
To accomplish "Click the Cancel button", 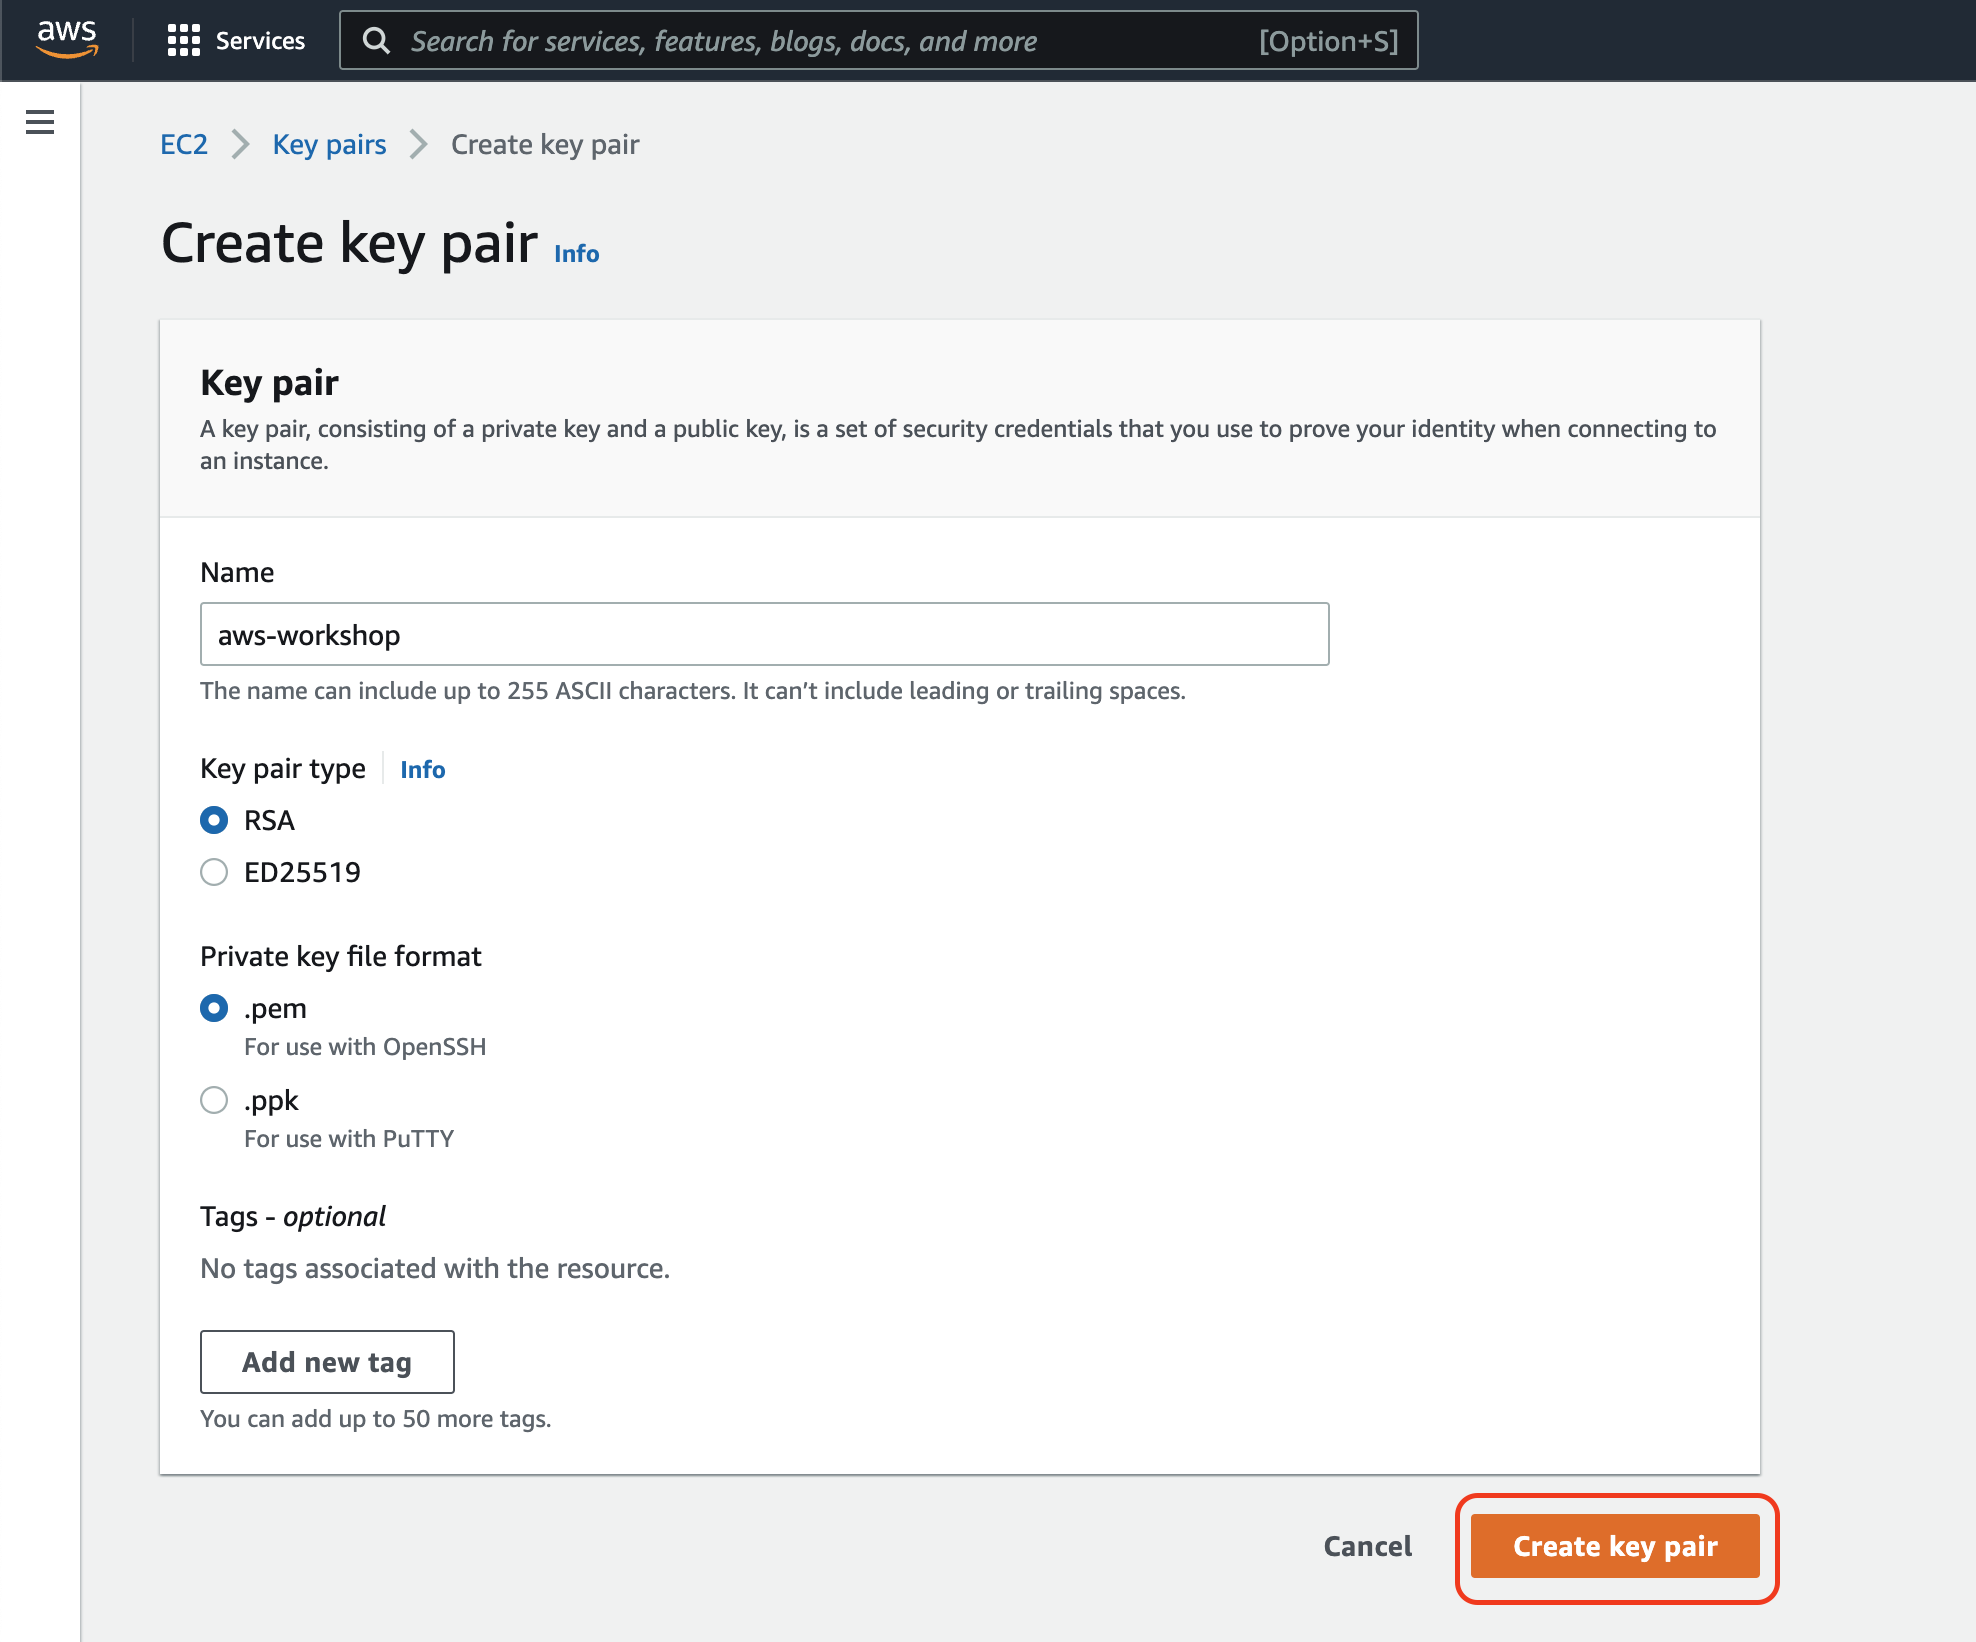I will (x=1368, y=1546).
